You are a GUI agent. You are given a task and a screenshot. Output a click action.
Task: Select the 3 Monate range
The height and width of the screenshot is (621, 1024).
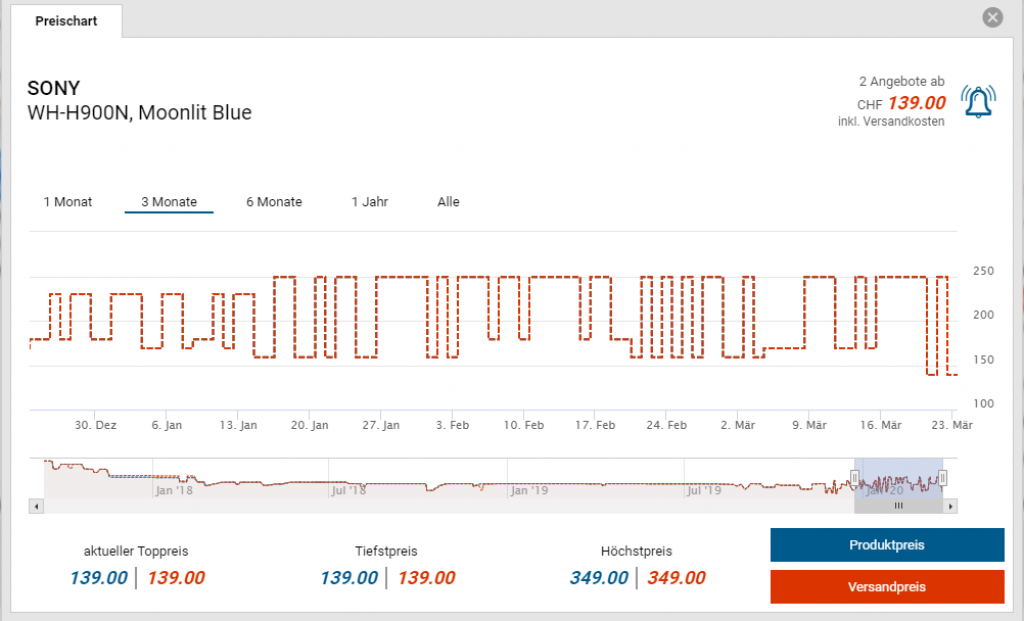(169, 202)
